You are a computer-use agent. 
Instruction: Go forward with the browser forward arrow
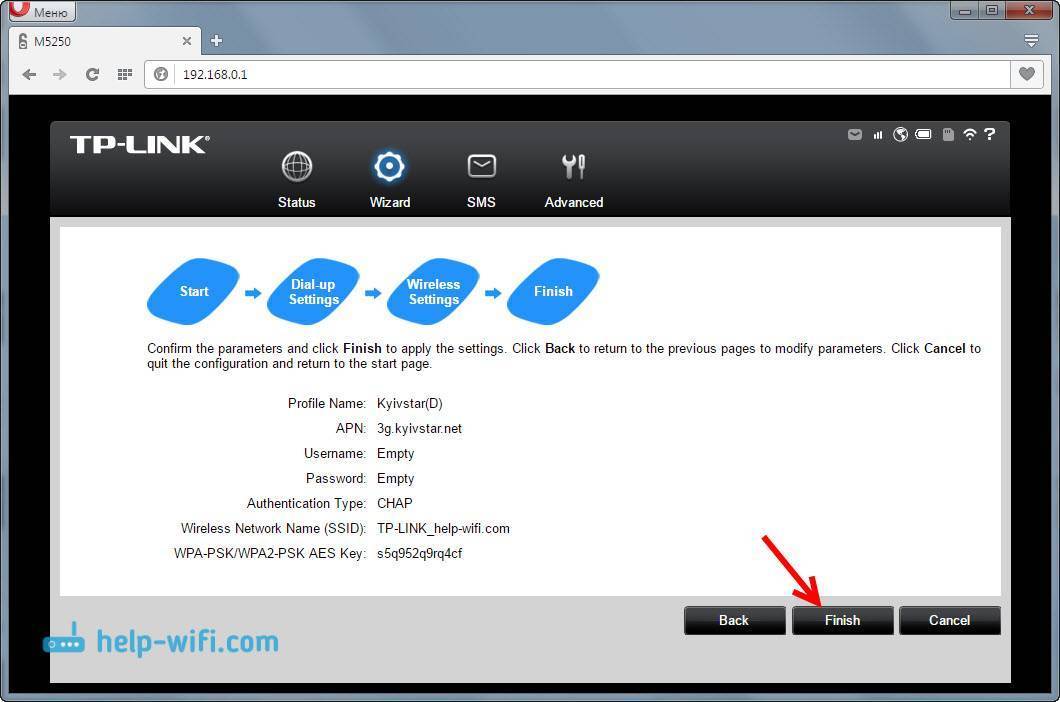[x=60, y=74]
